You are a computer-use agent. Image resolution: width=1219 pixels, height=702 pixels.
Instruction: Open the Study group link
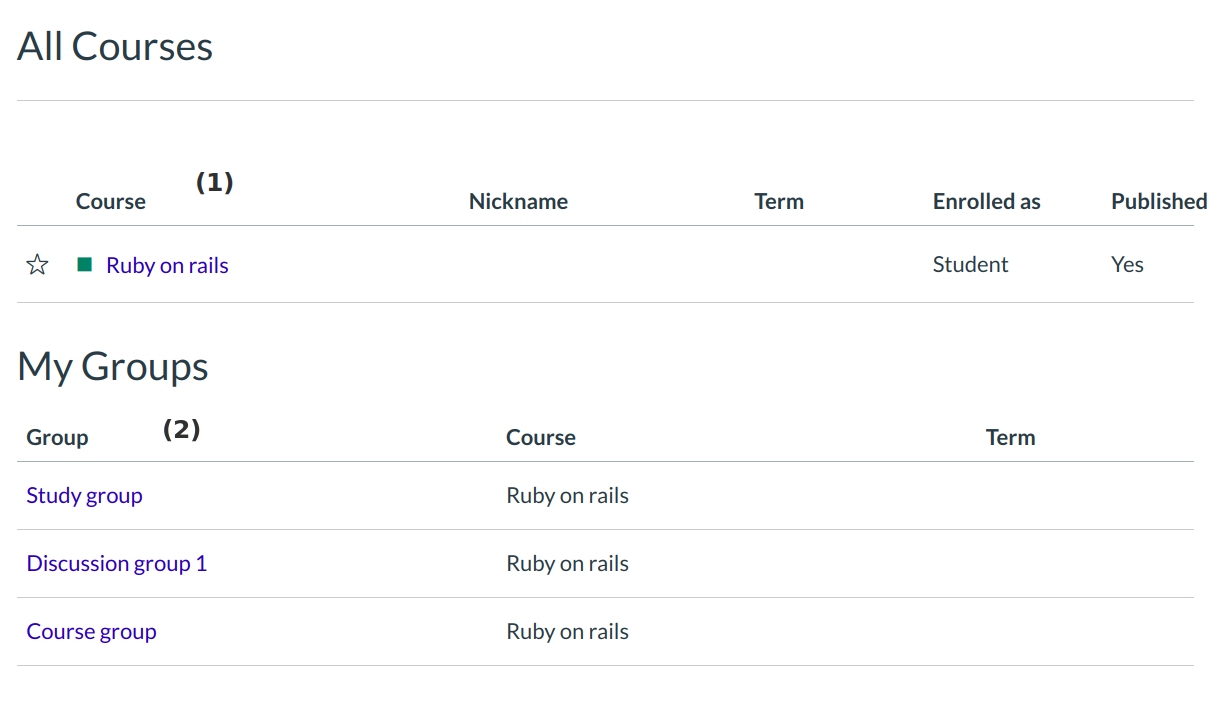click(84, 495)
